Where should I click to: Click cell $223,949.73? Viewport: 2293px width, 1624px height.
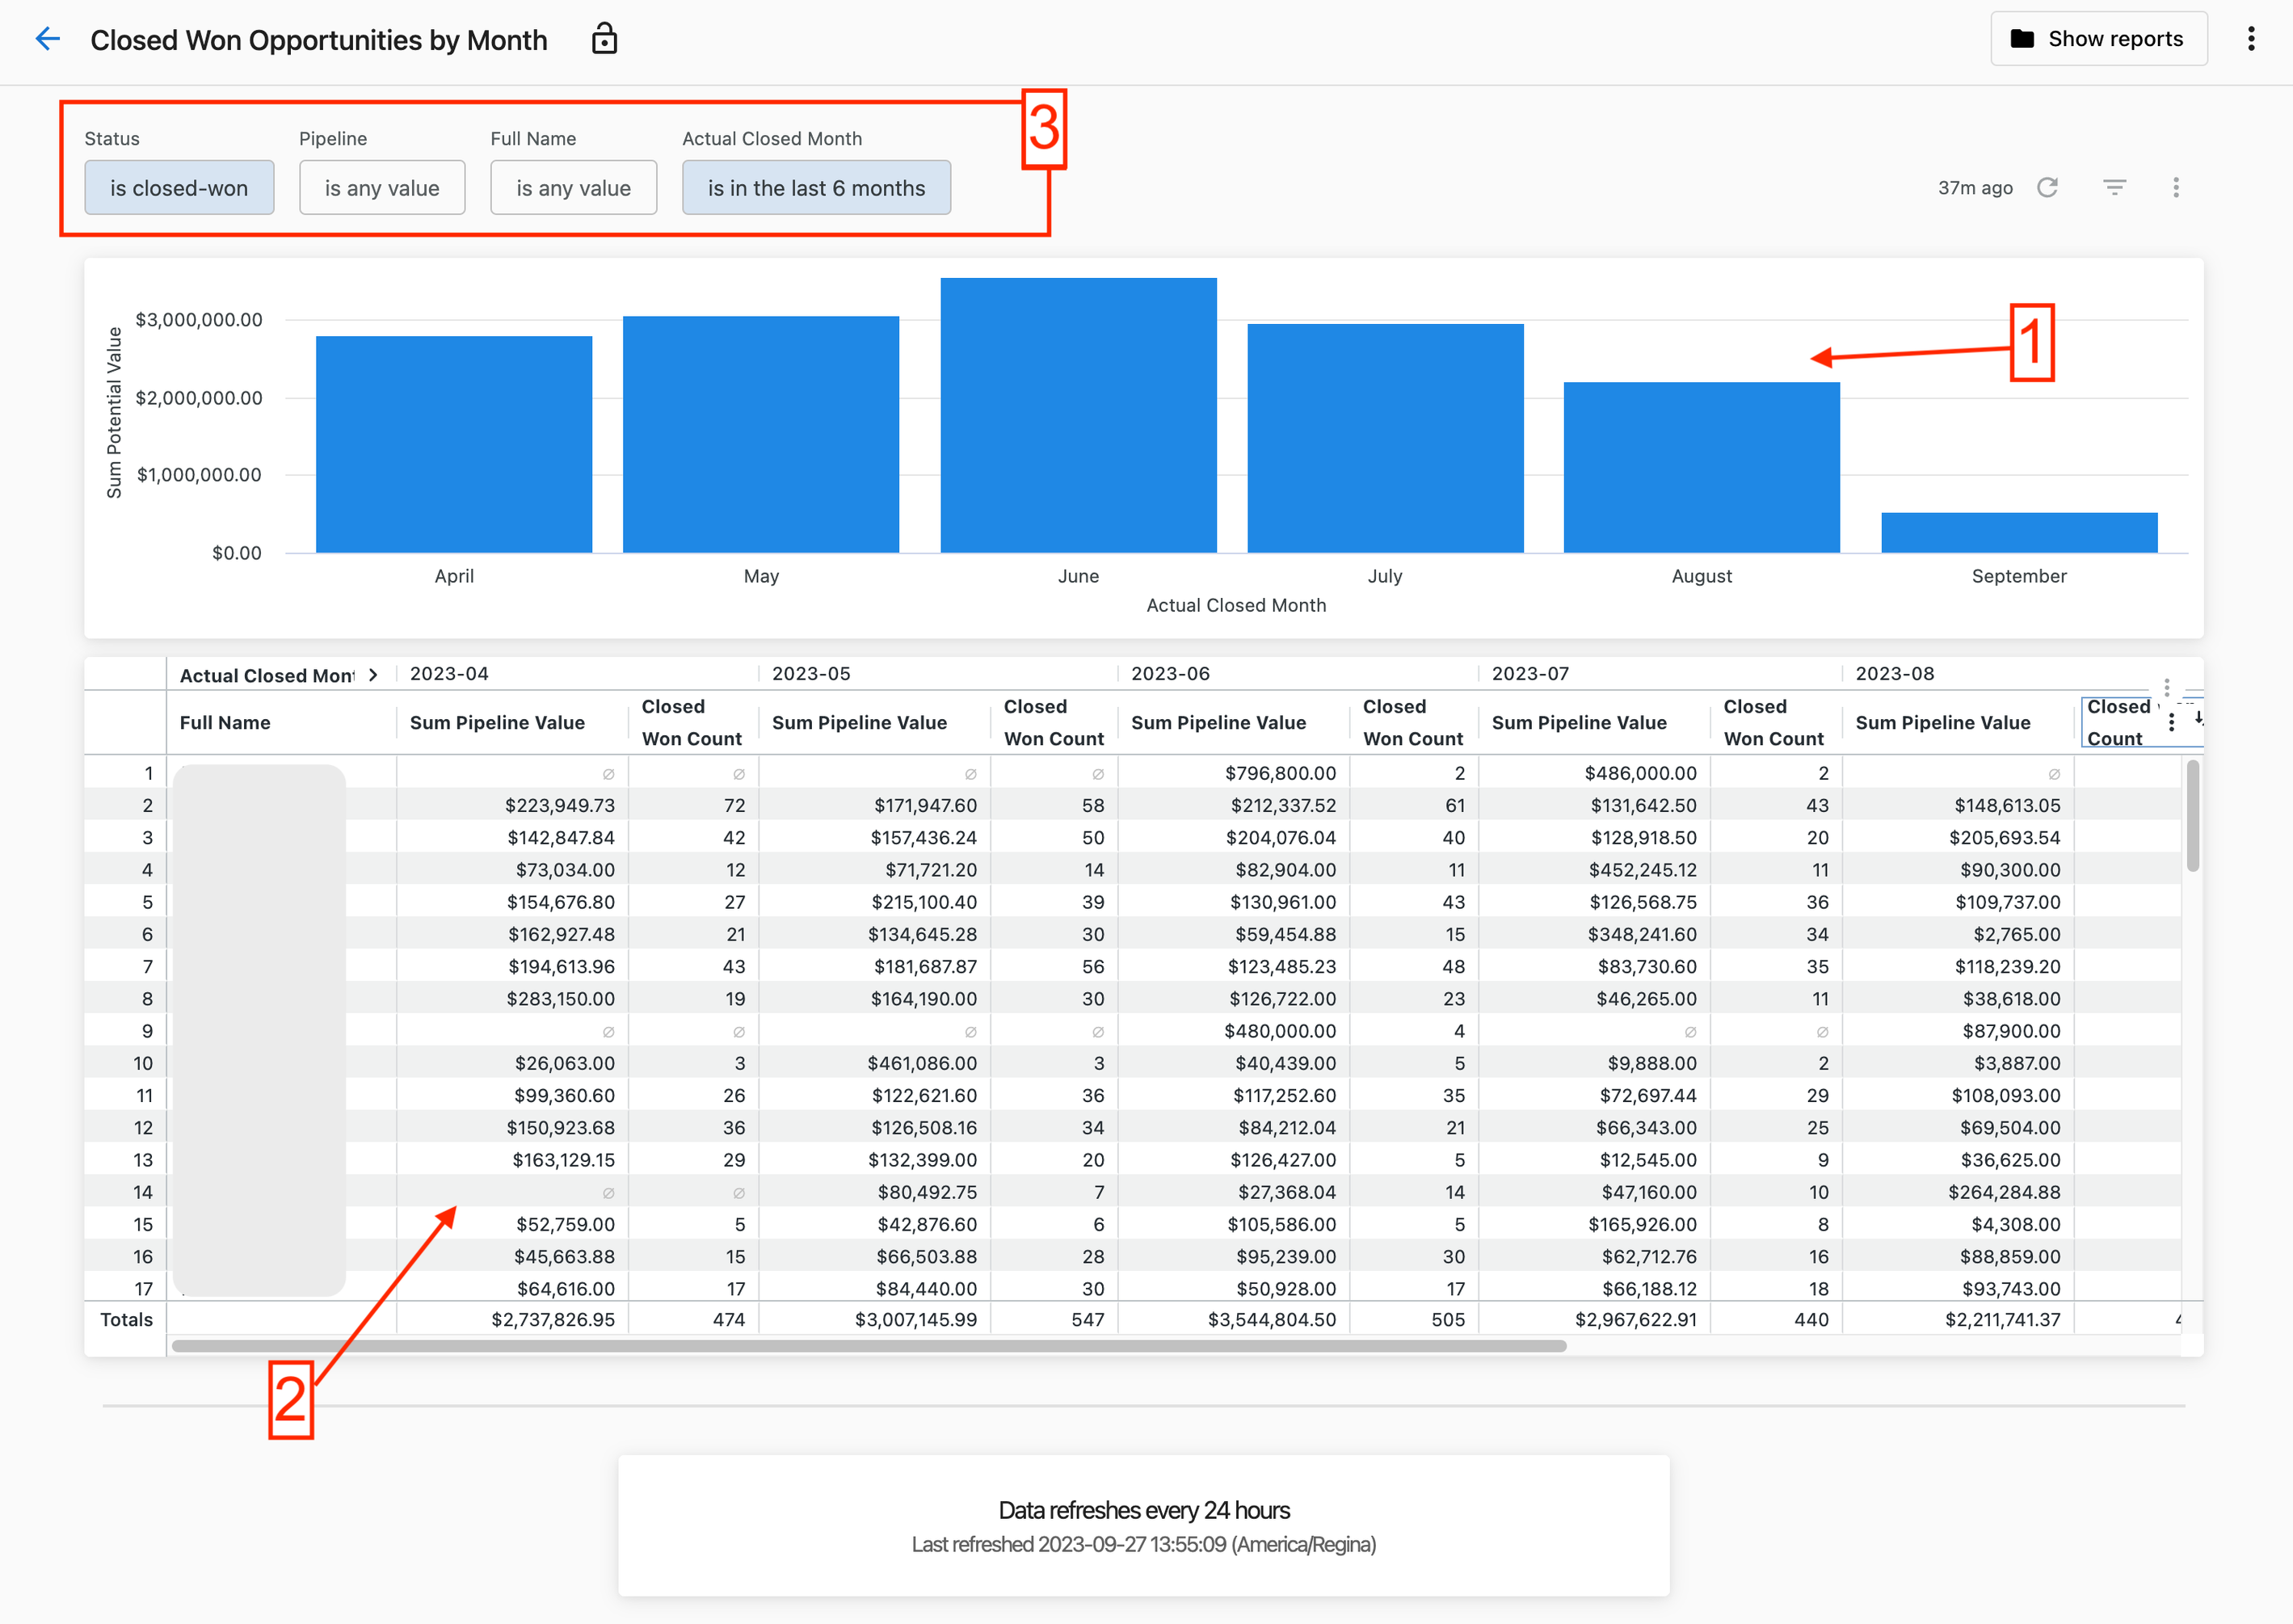[560, 805]
